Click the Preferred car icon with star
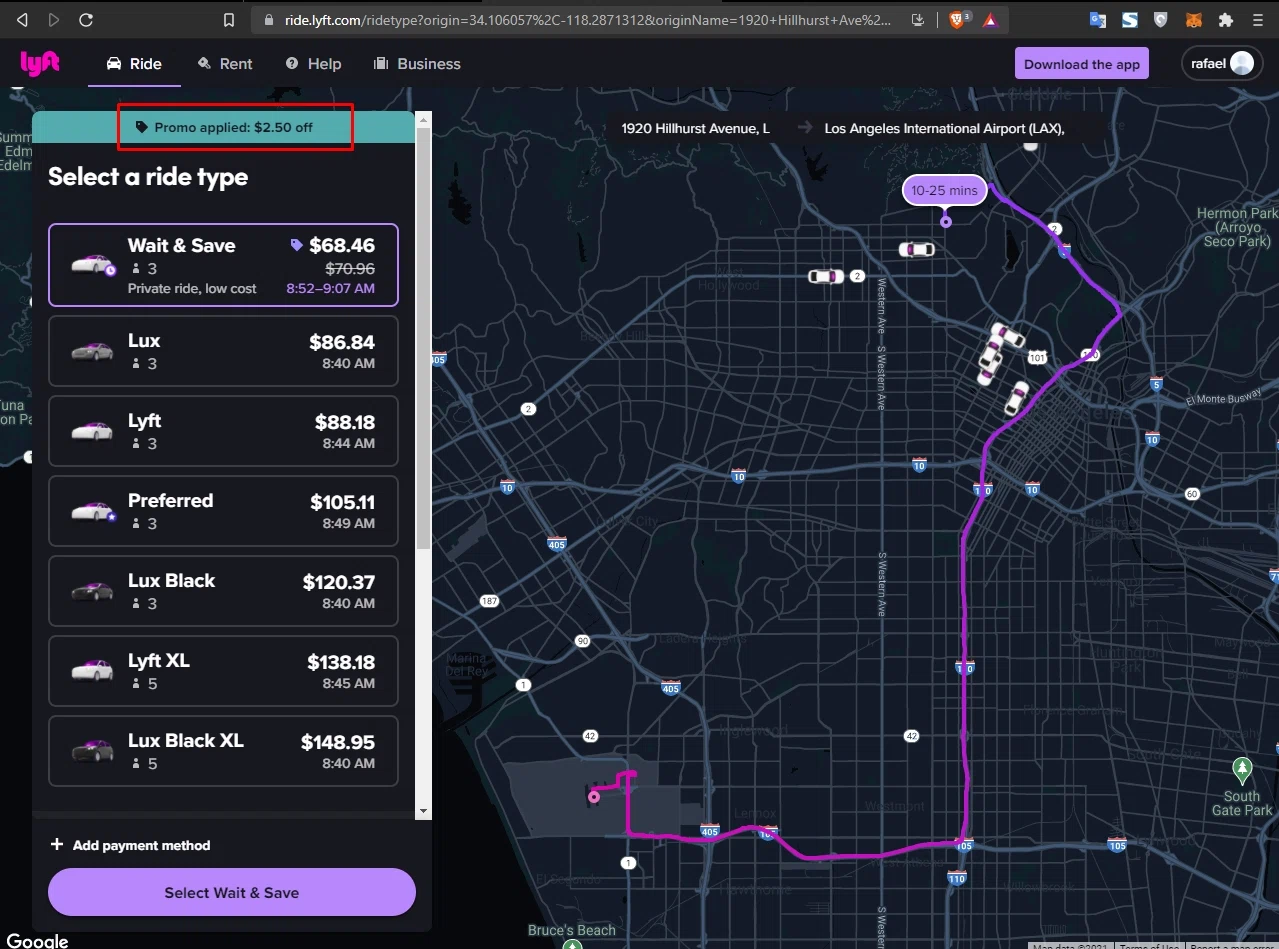 [93, 511]
